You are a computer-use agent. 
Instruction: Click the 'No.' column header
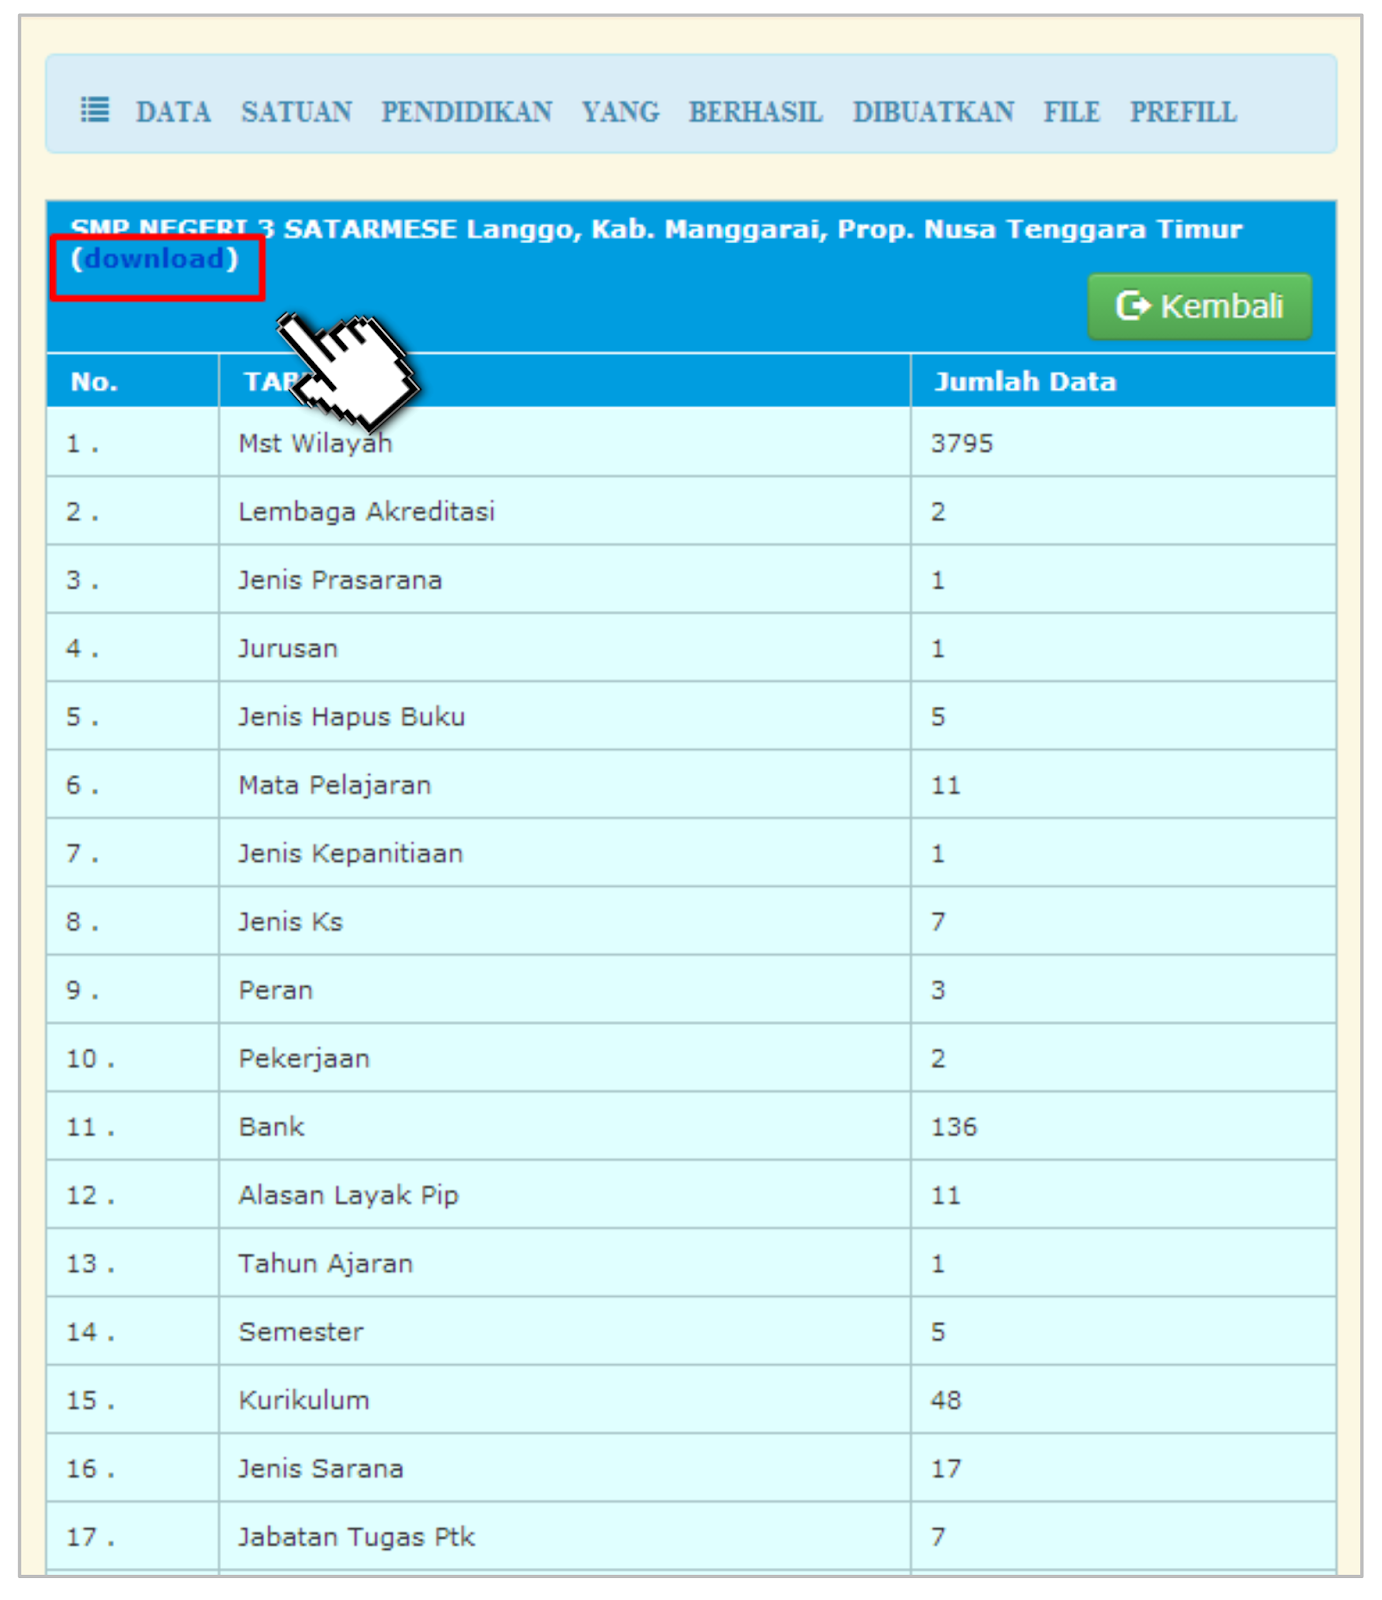point(94,382)
